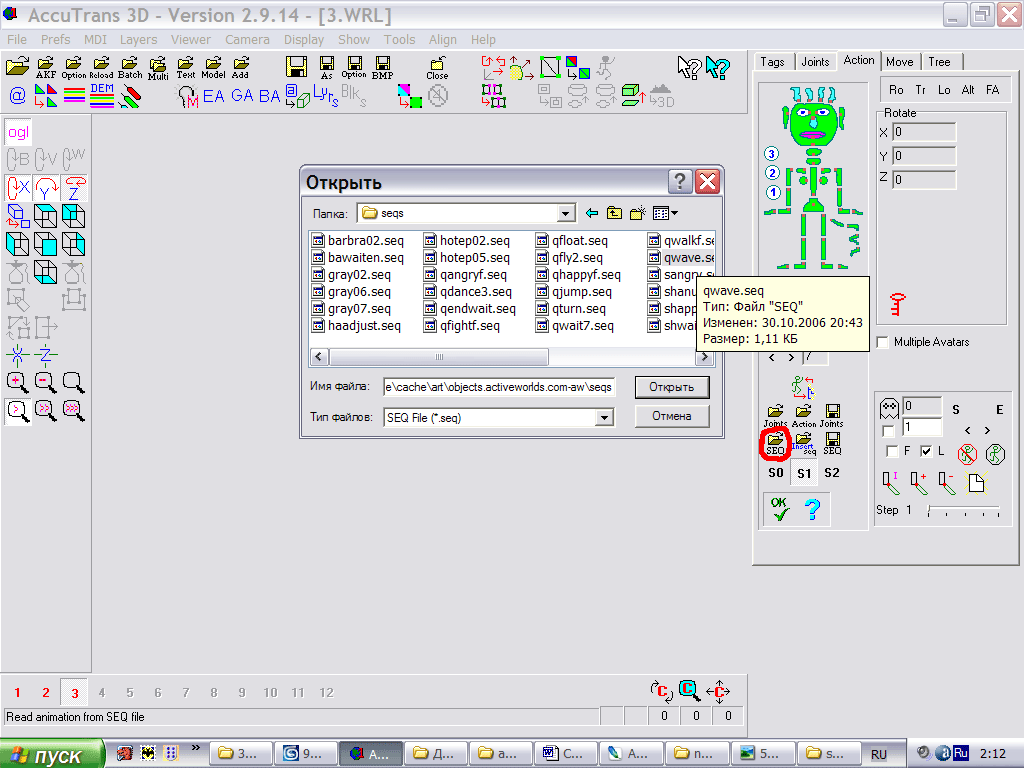Click the @ toolbar icon
1024x768 pixels.
click(x=18, y=96)
